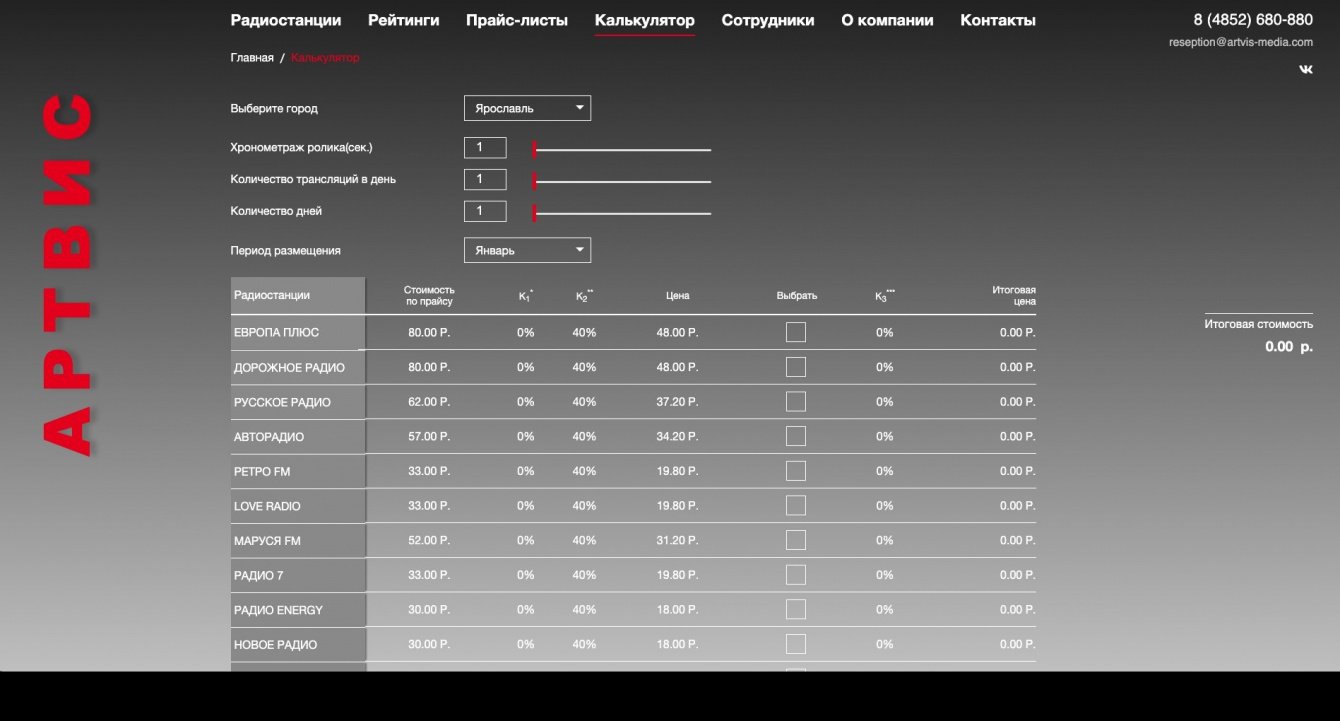Click the 0.00 р. total cost value

click(1289, 347)
